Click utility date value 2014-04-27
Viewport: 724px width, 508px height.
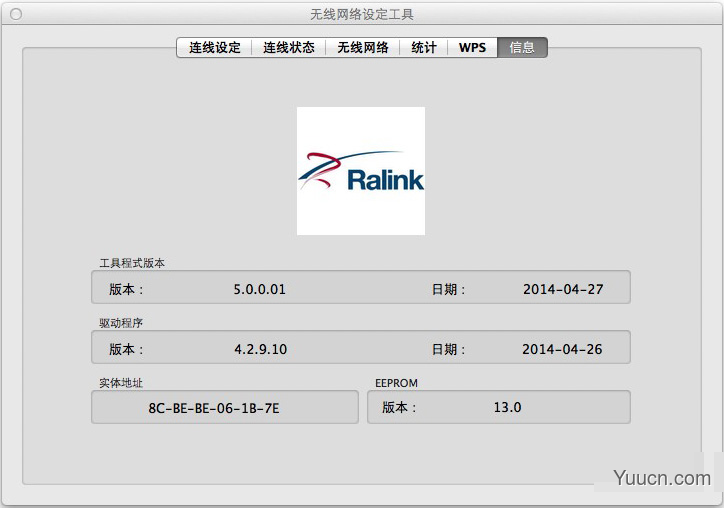tap(563, 290)
